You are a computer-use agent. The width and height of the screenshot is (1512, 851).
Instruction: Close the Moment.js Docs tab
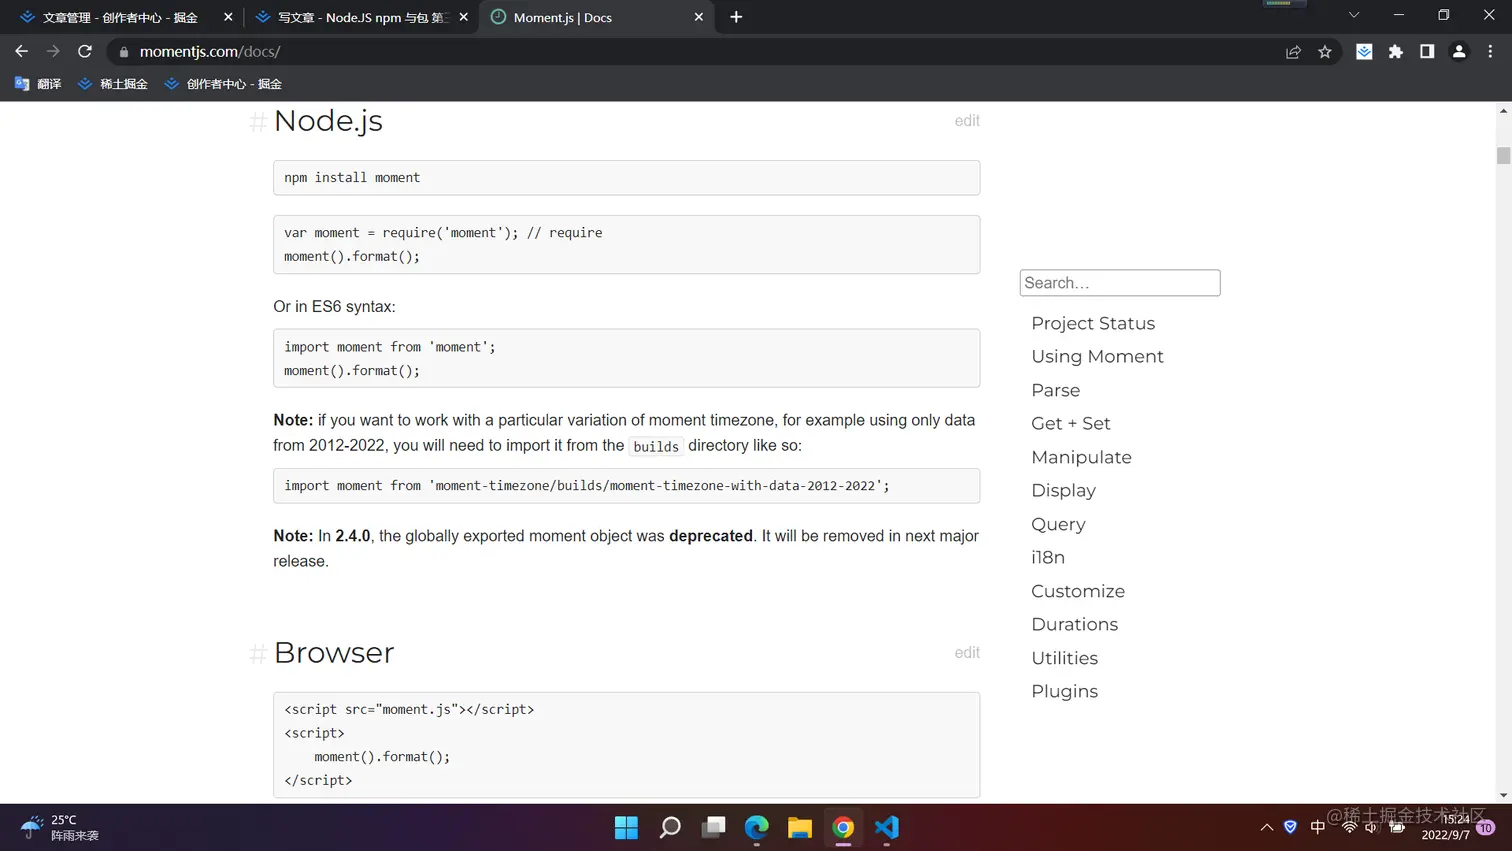tap(699, 17)
